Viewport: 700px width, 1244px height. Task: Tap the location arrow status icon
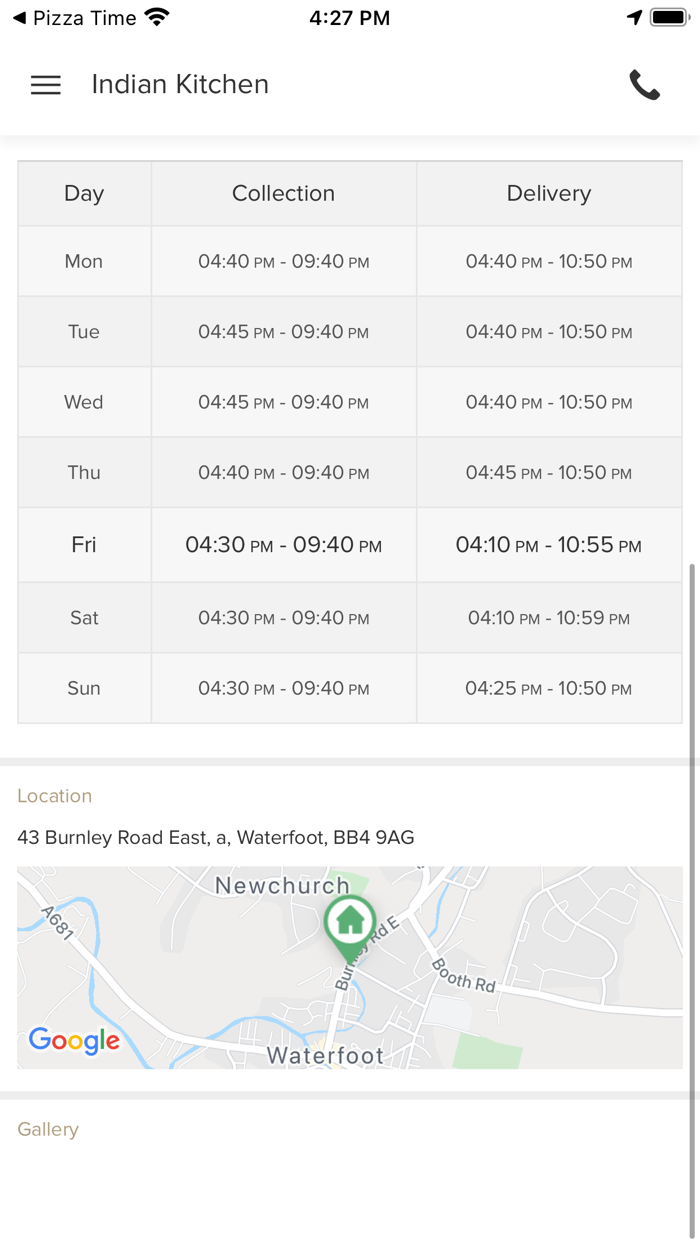pyautogui.click(x=634, y=18)
